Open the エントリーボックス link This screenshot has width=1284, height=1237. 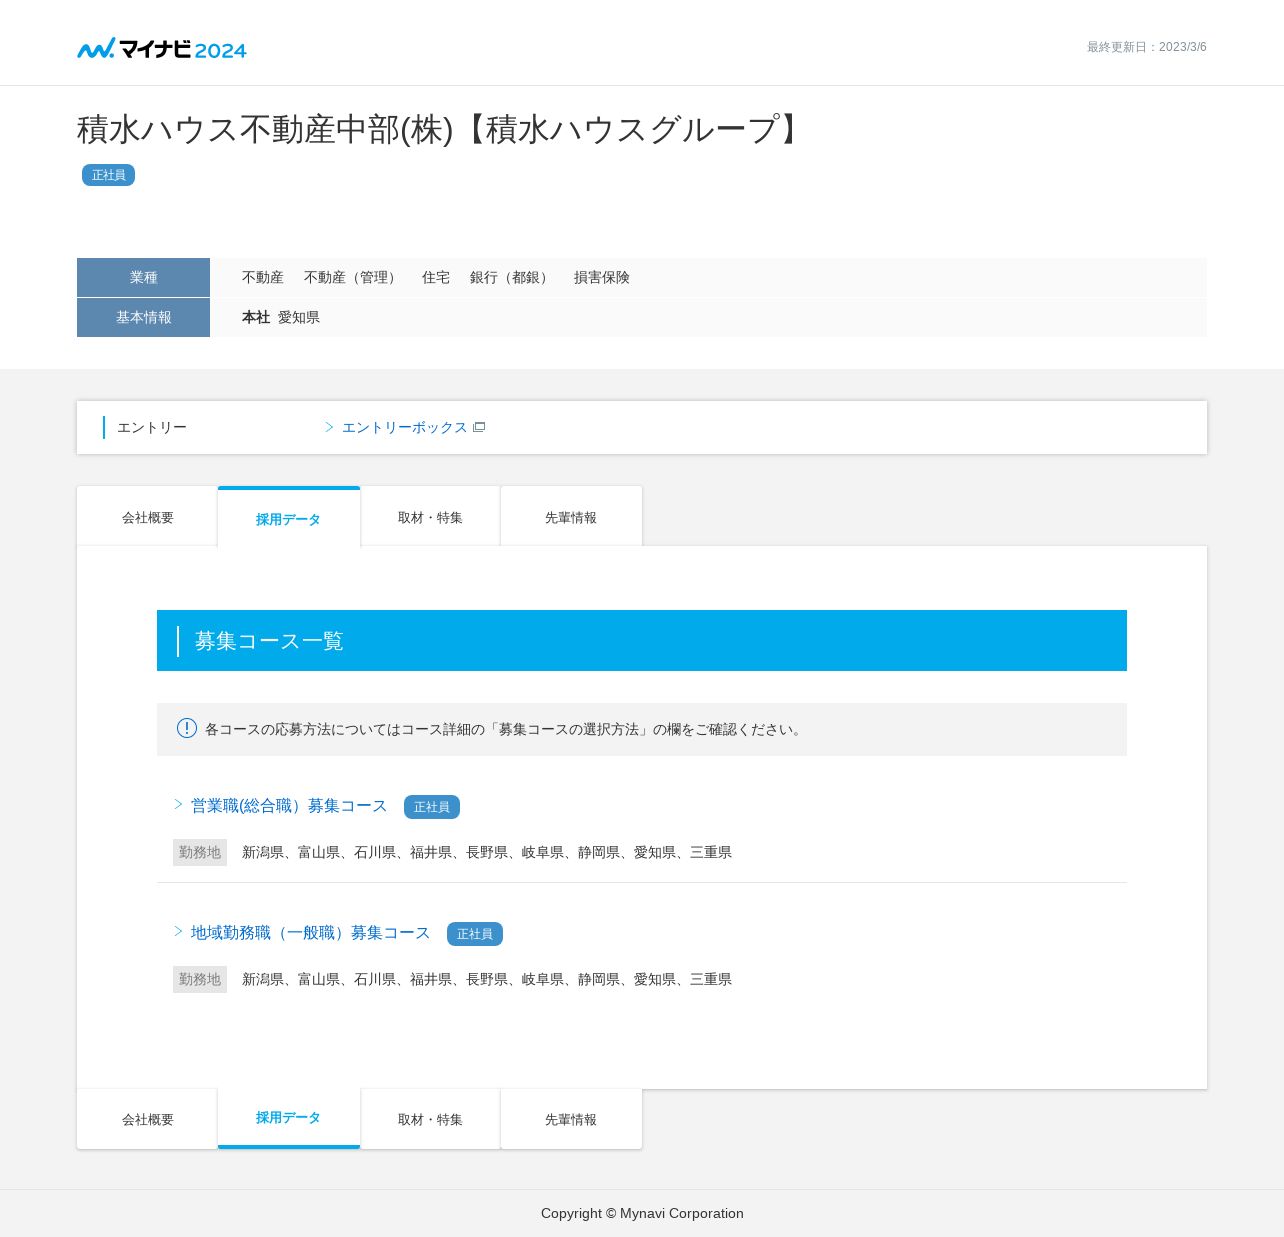pyautogui.click(x=404, y=427)
